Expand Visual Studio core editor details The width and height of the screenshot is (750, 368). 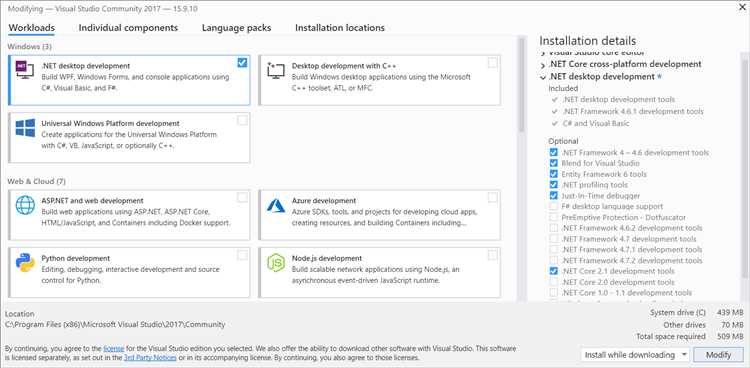tap(543, 53)
